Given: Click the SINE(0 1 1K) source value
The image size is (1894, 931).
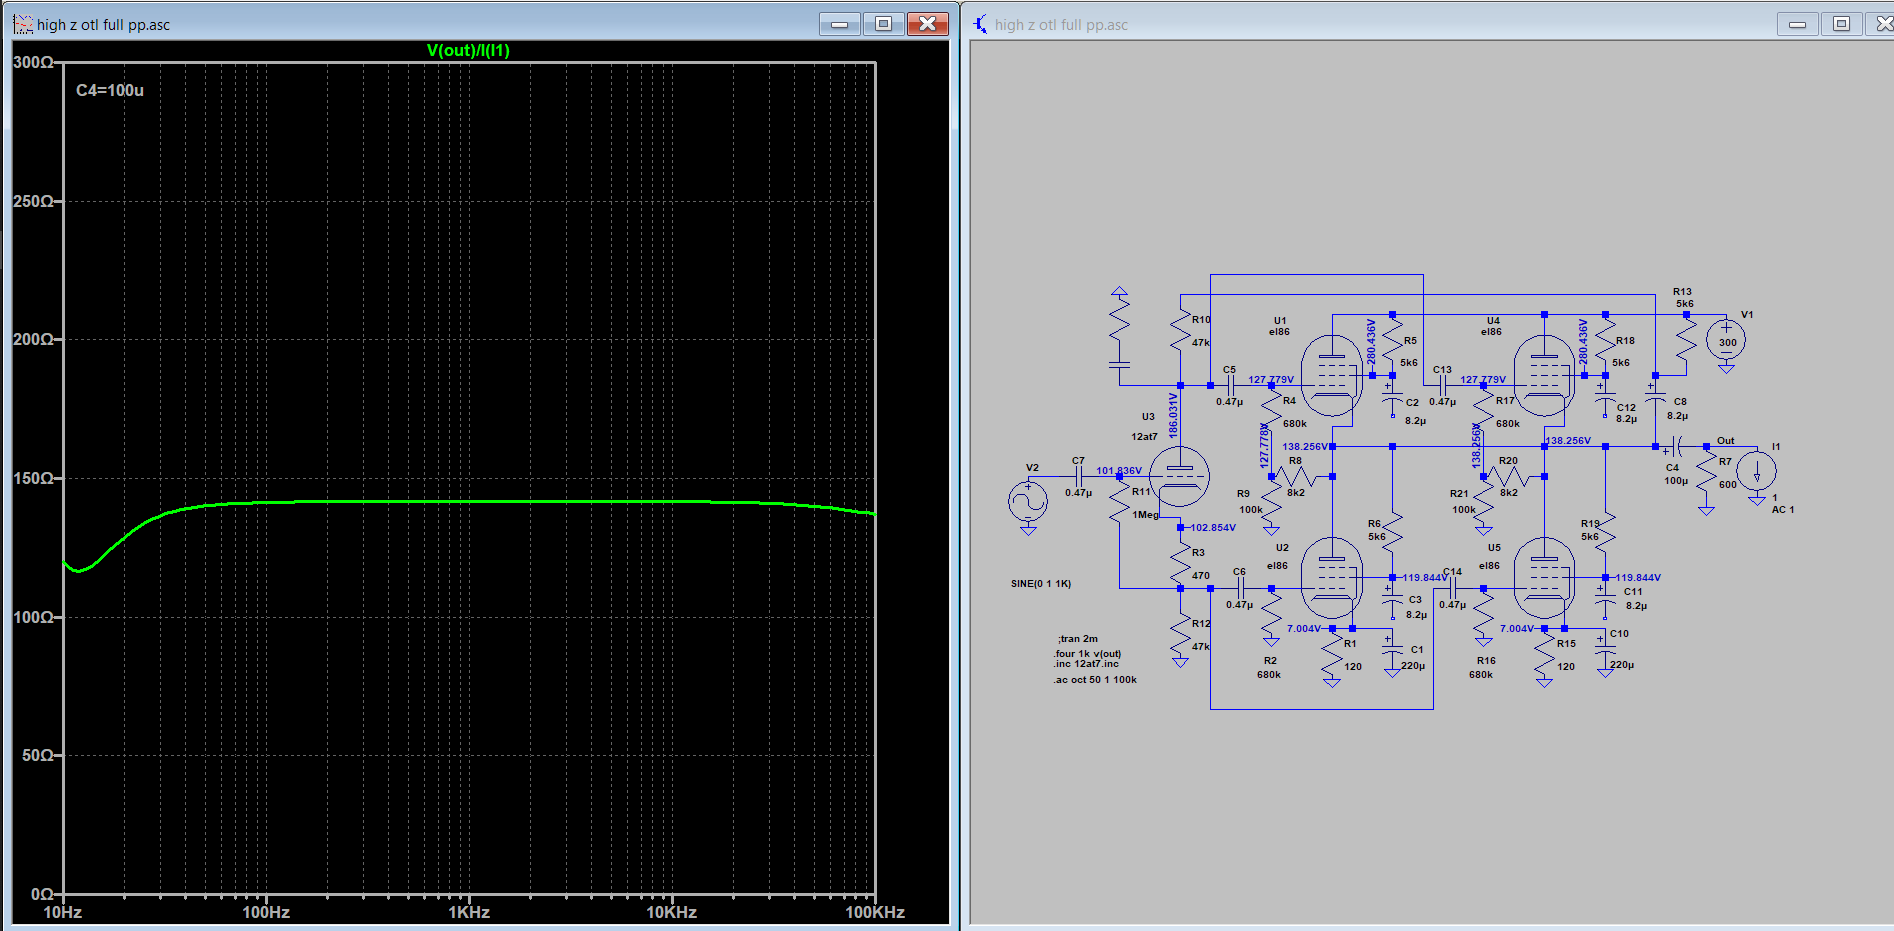Looking at the screenshot, I should click(x=1041, y=584).
